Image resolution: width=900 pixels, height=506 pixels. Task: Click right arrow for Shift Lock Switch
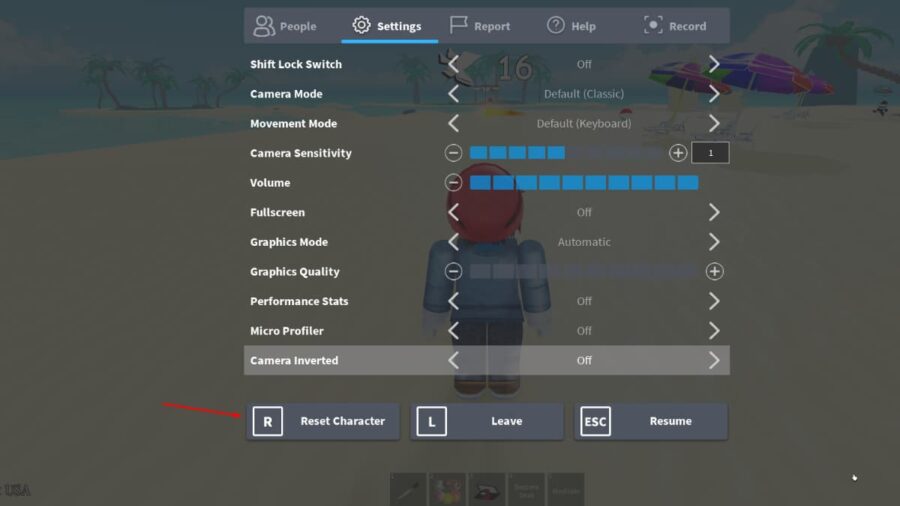[714, 64]
